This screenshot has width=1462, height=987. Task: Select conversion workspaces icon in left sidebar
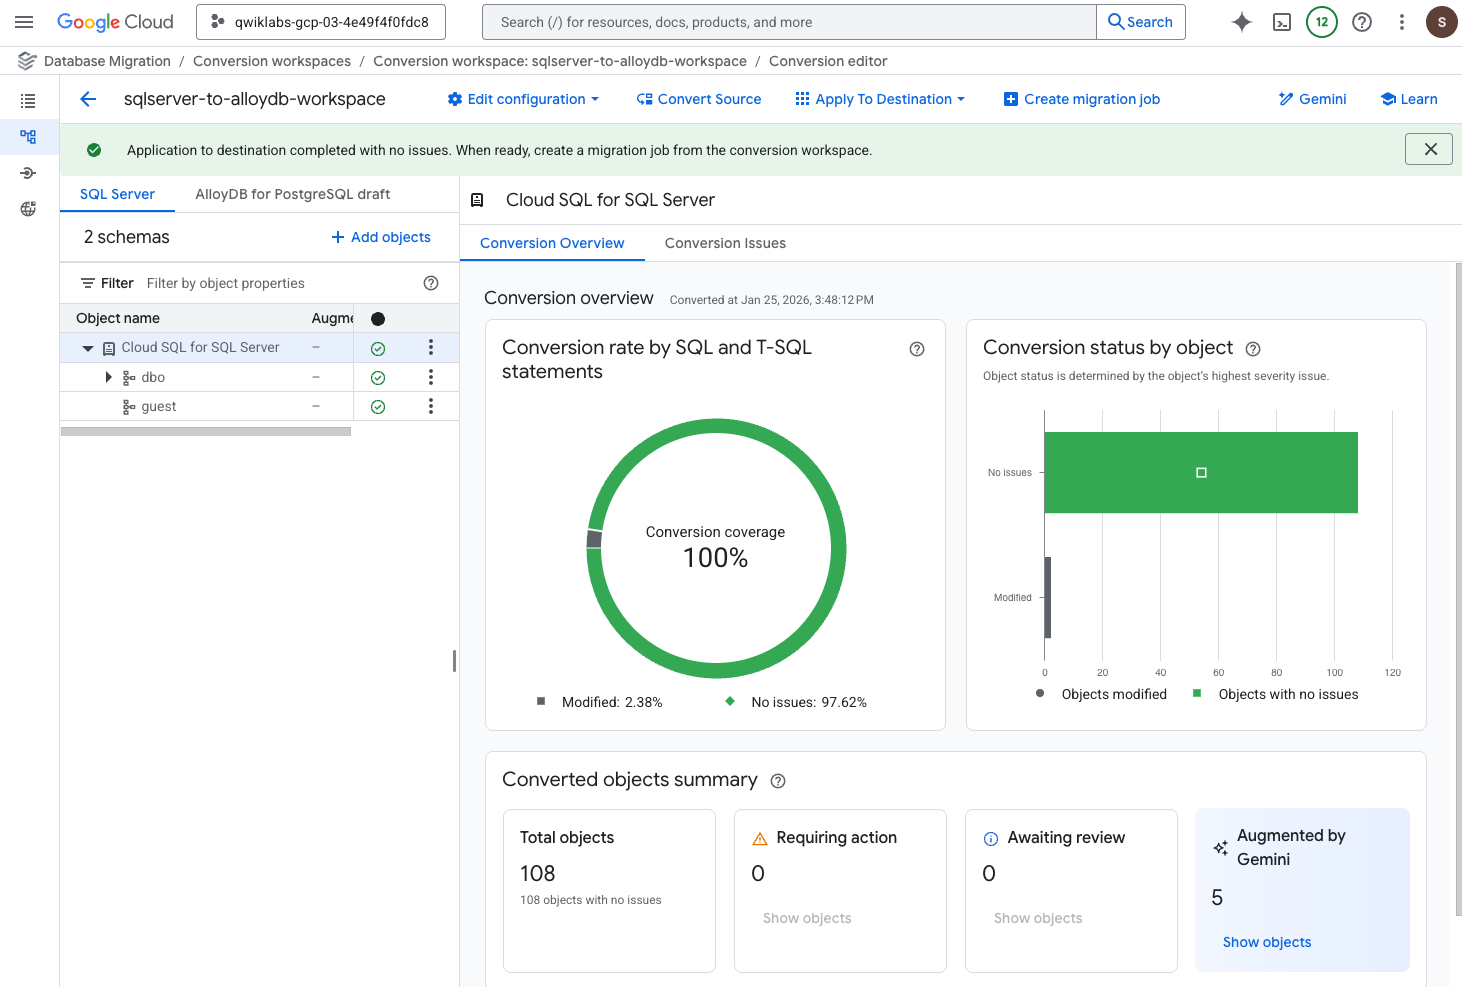click(28, 137)
